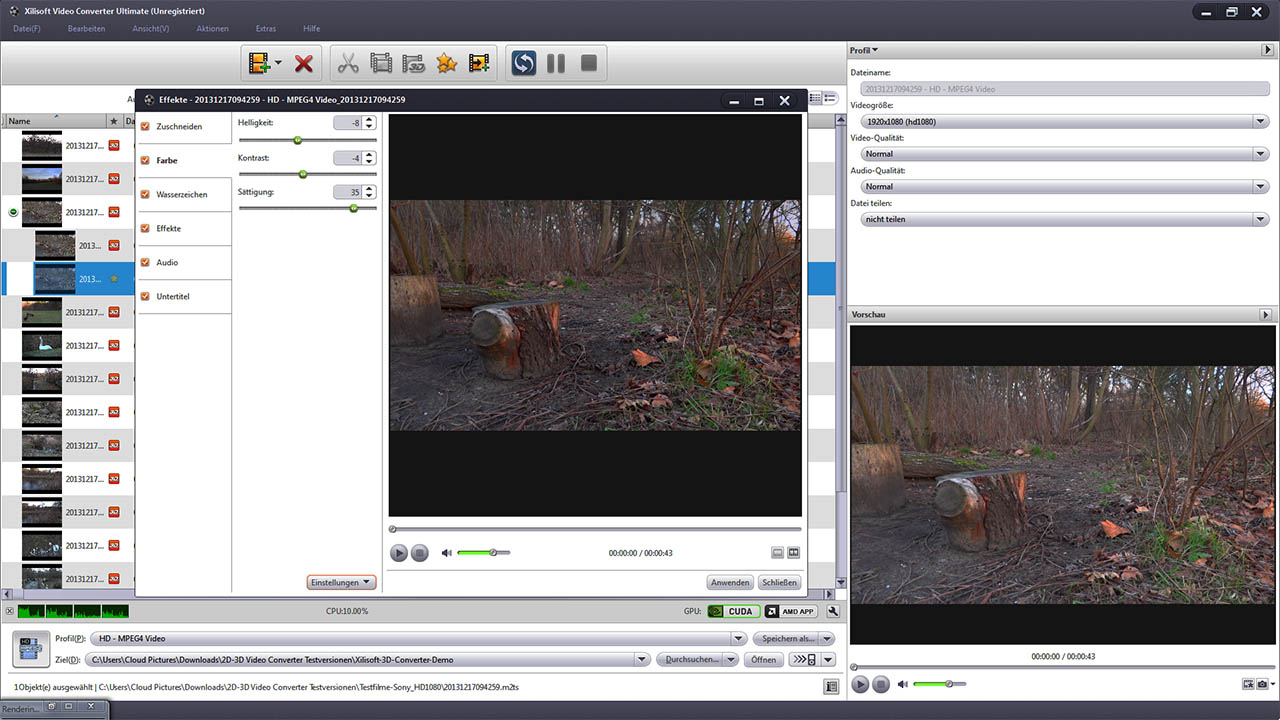1280x720 pixels.
Task: Select the scissors Clip tool
Action: (348, 64)
